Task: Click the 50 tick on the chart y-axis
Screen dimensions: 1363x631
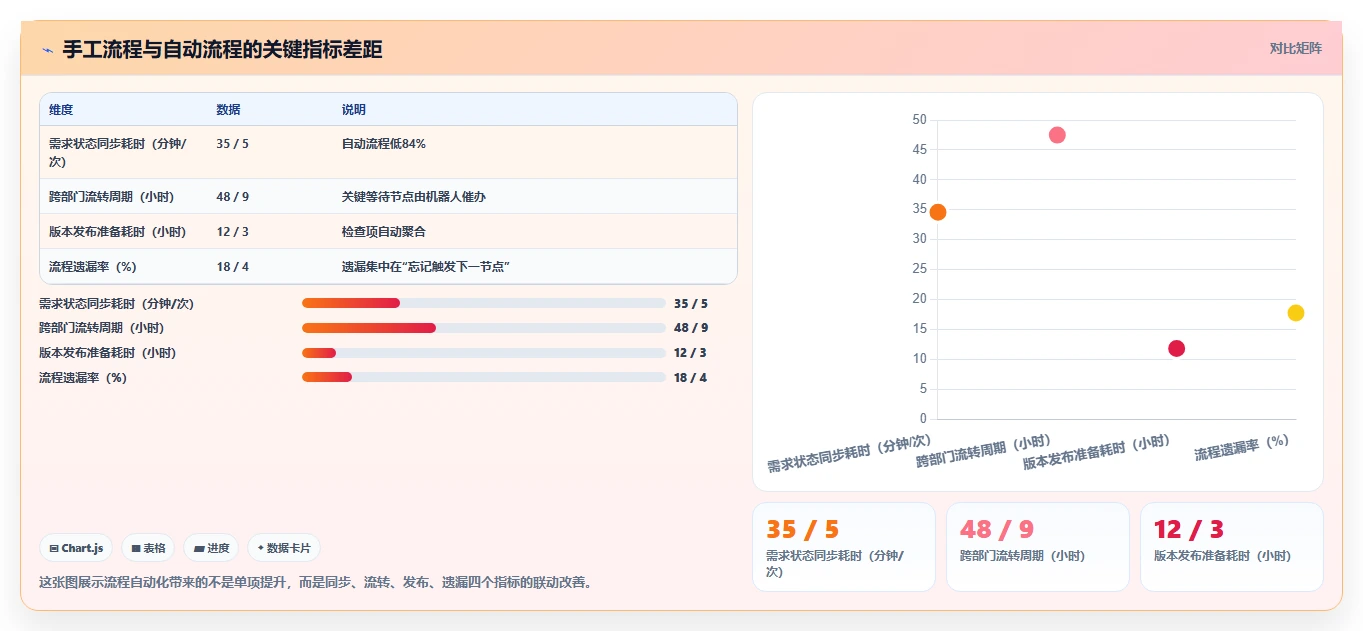Action: 920,120
